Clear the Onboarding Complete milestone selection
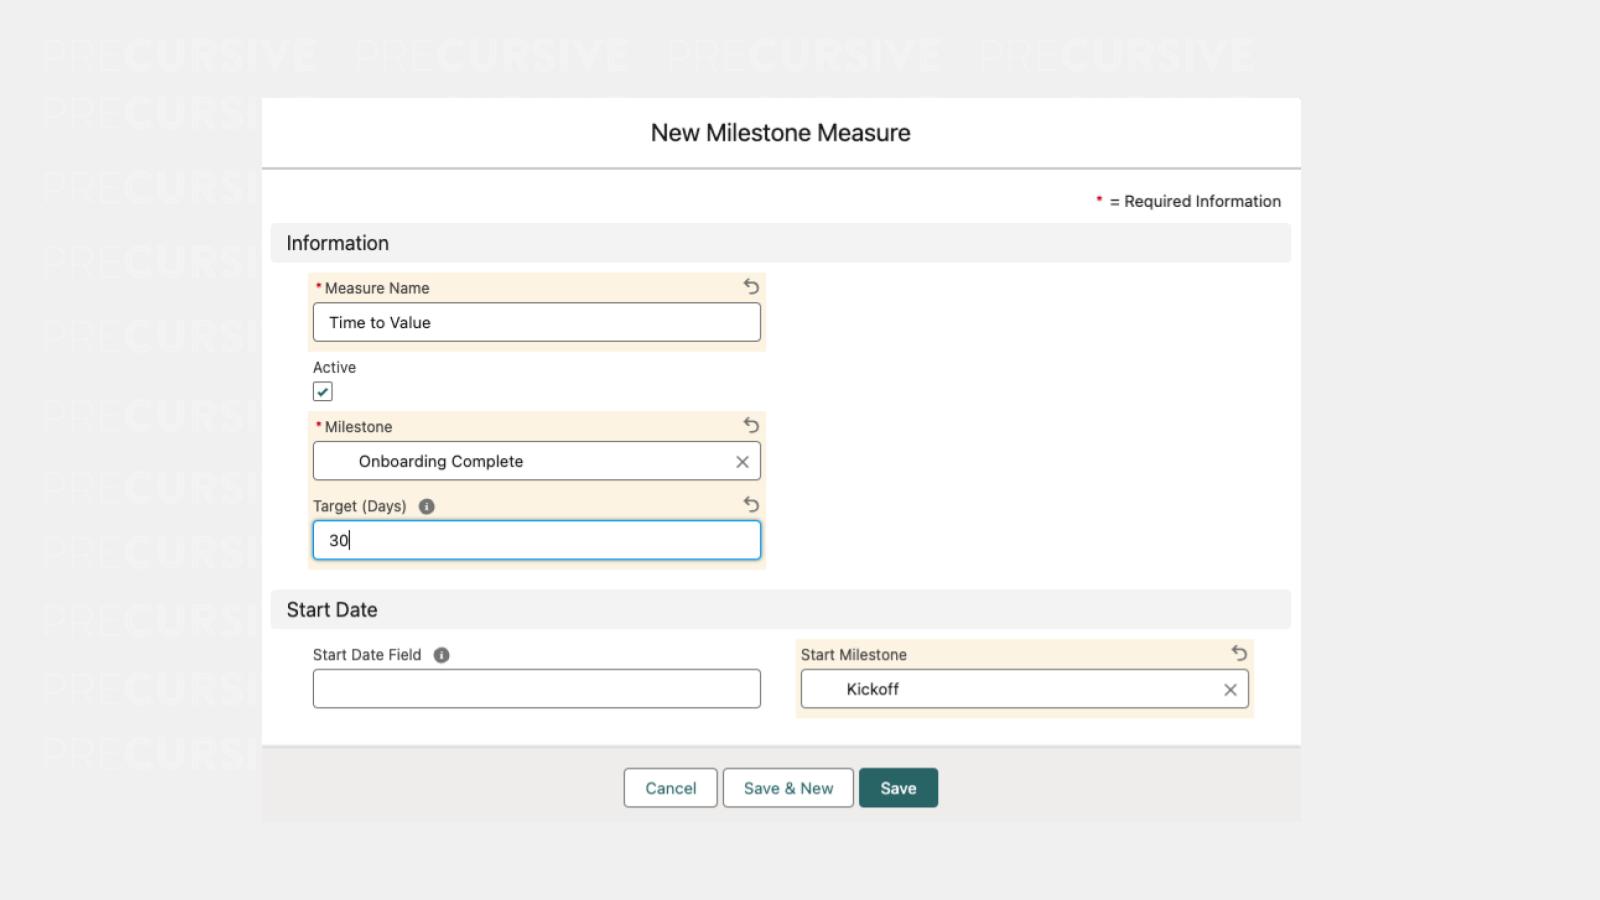The image size is (1600, 900). (742, 461)
